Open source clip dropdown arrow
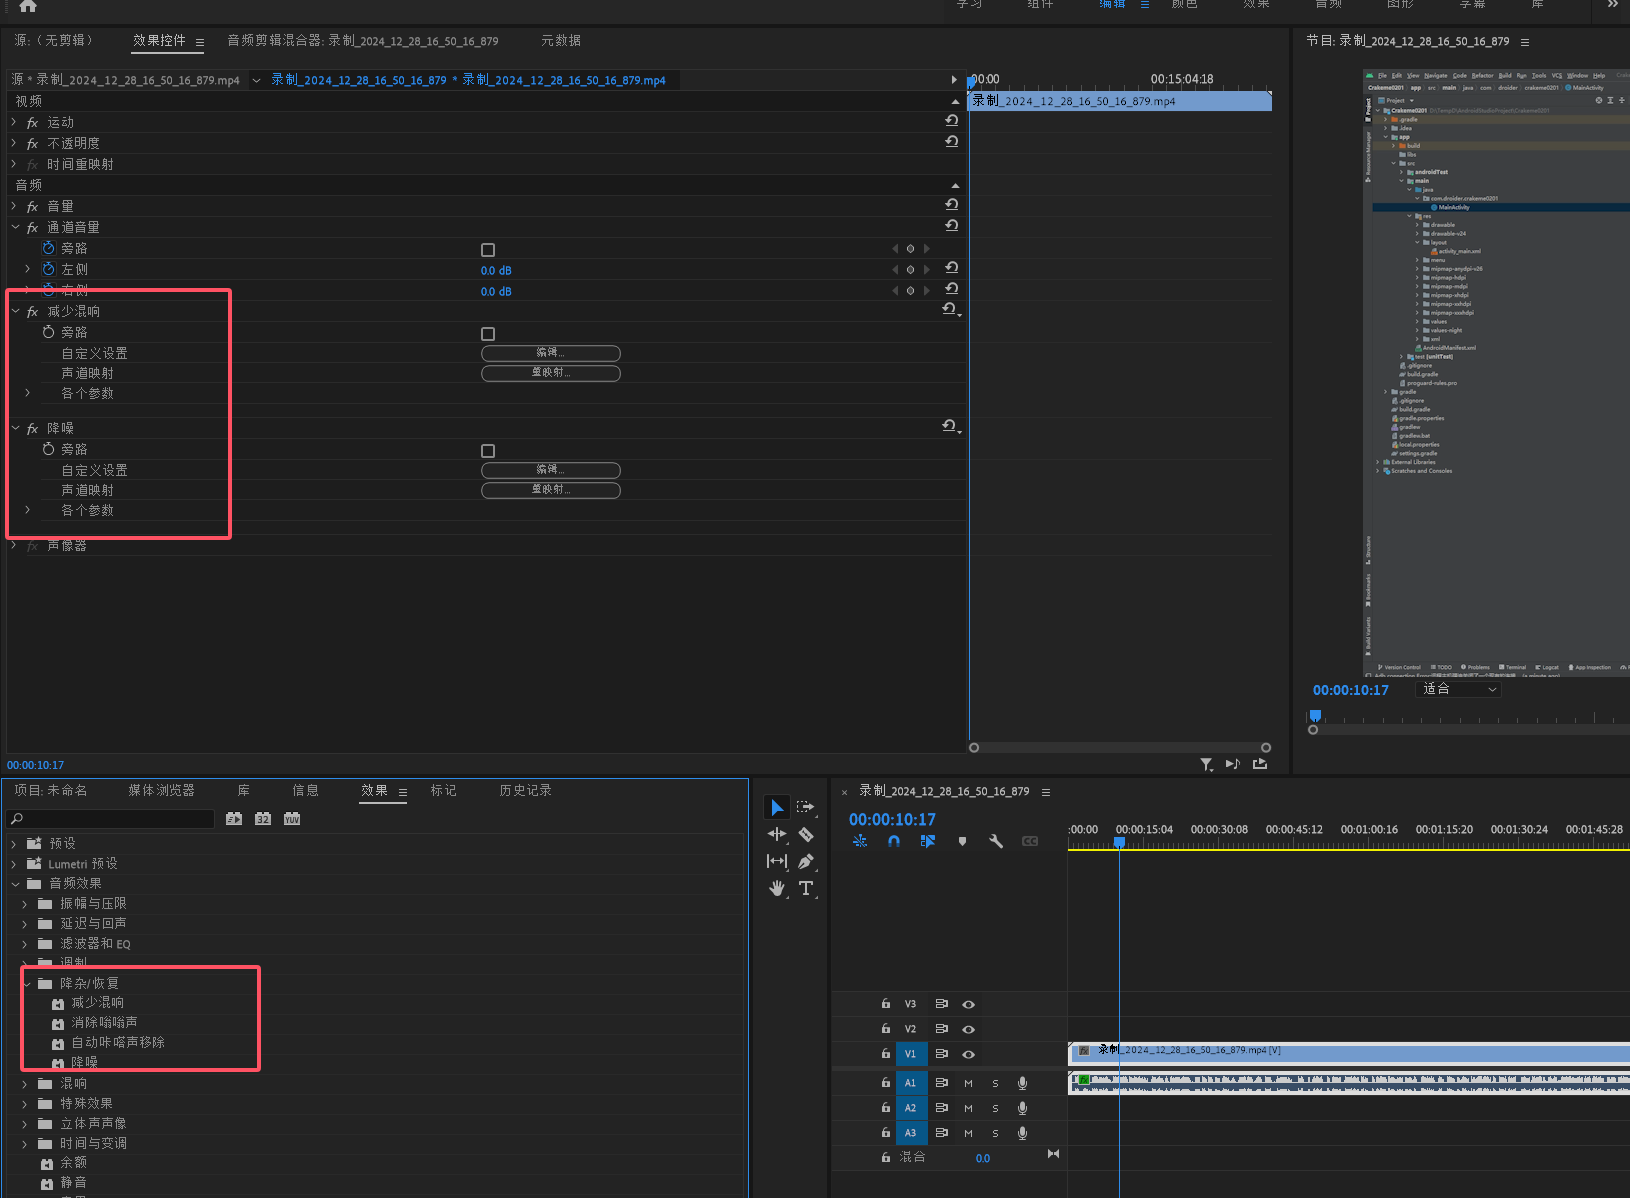Screen dimensions: 1630x1198 coord(257,80)
